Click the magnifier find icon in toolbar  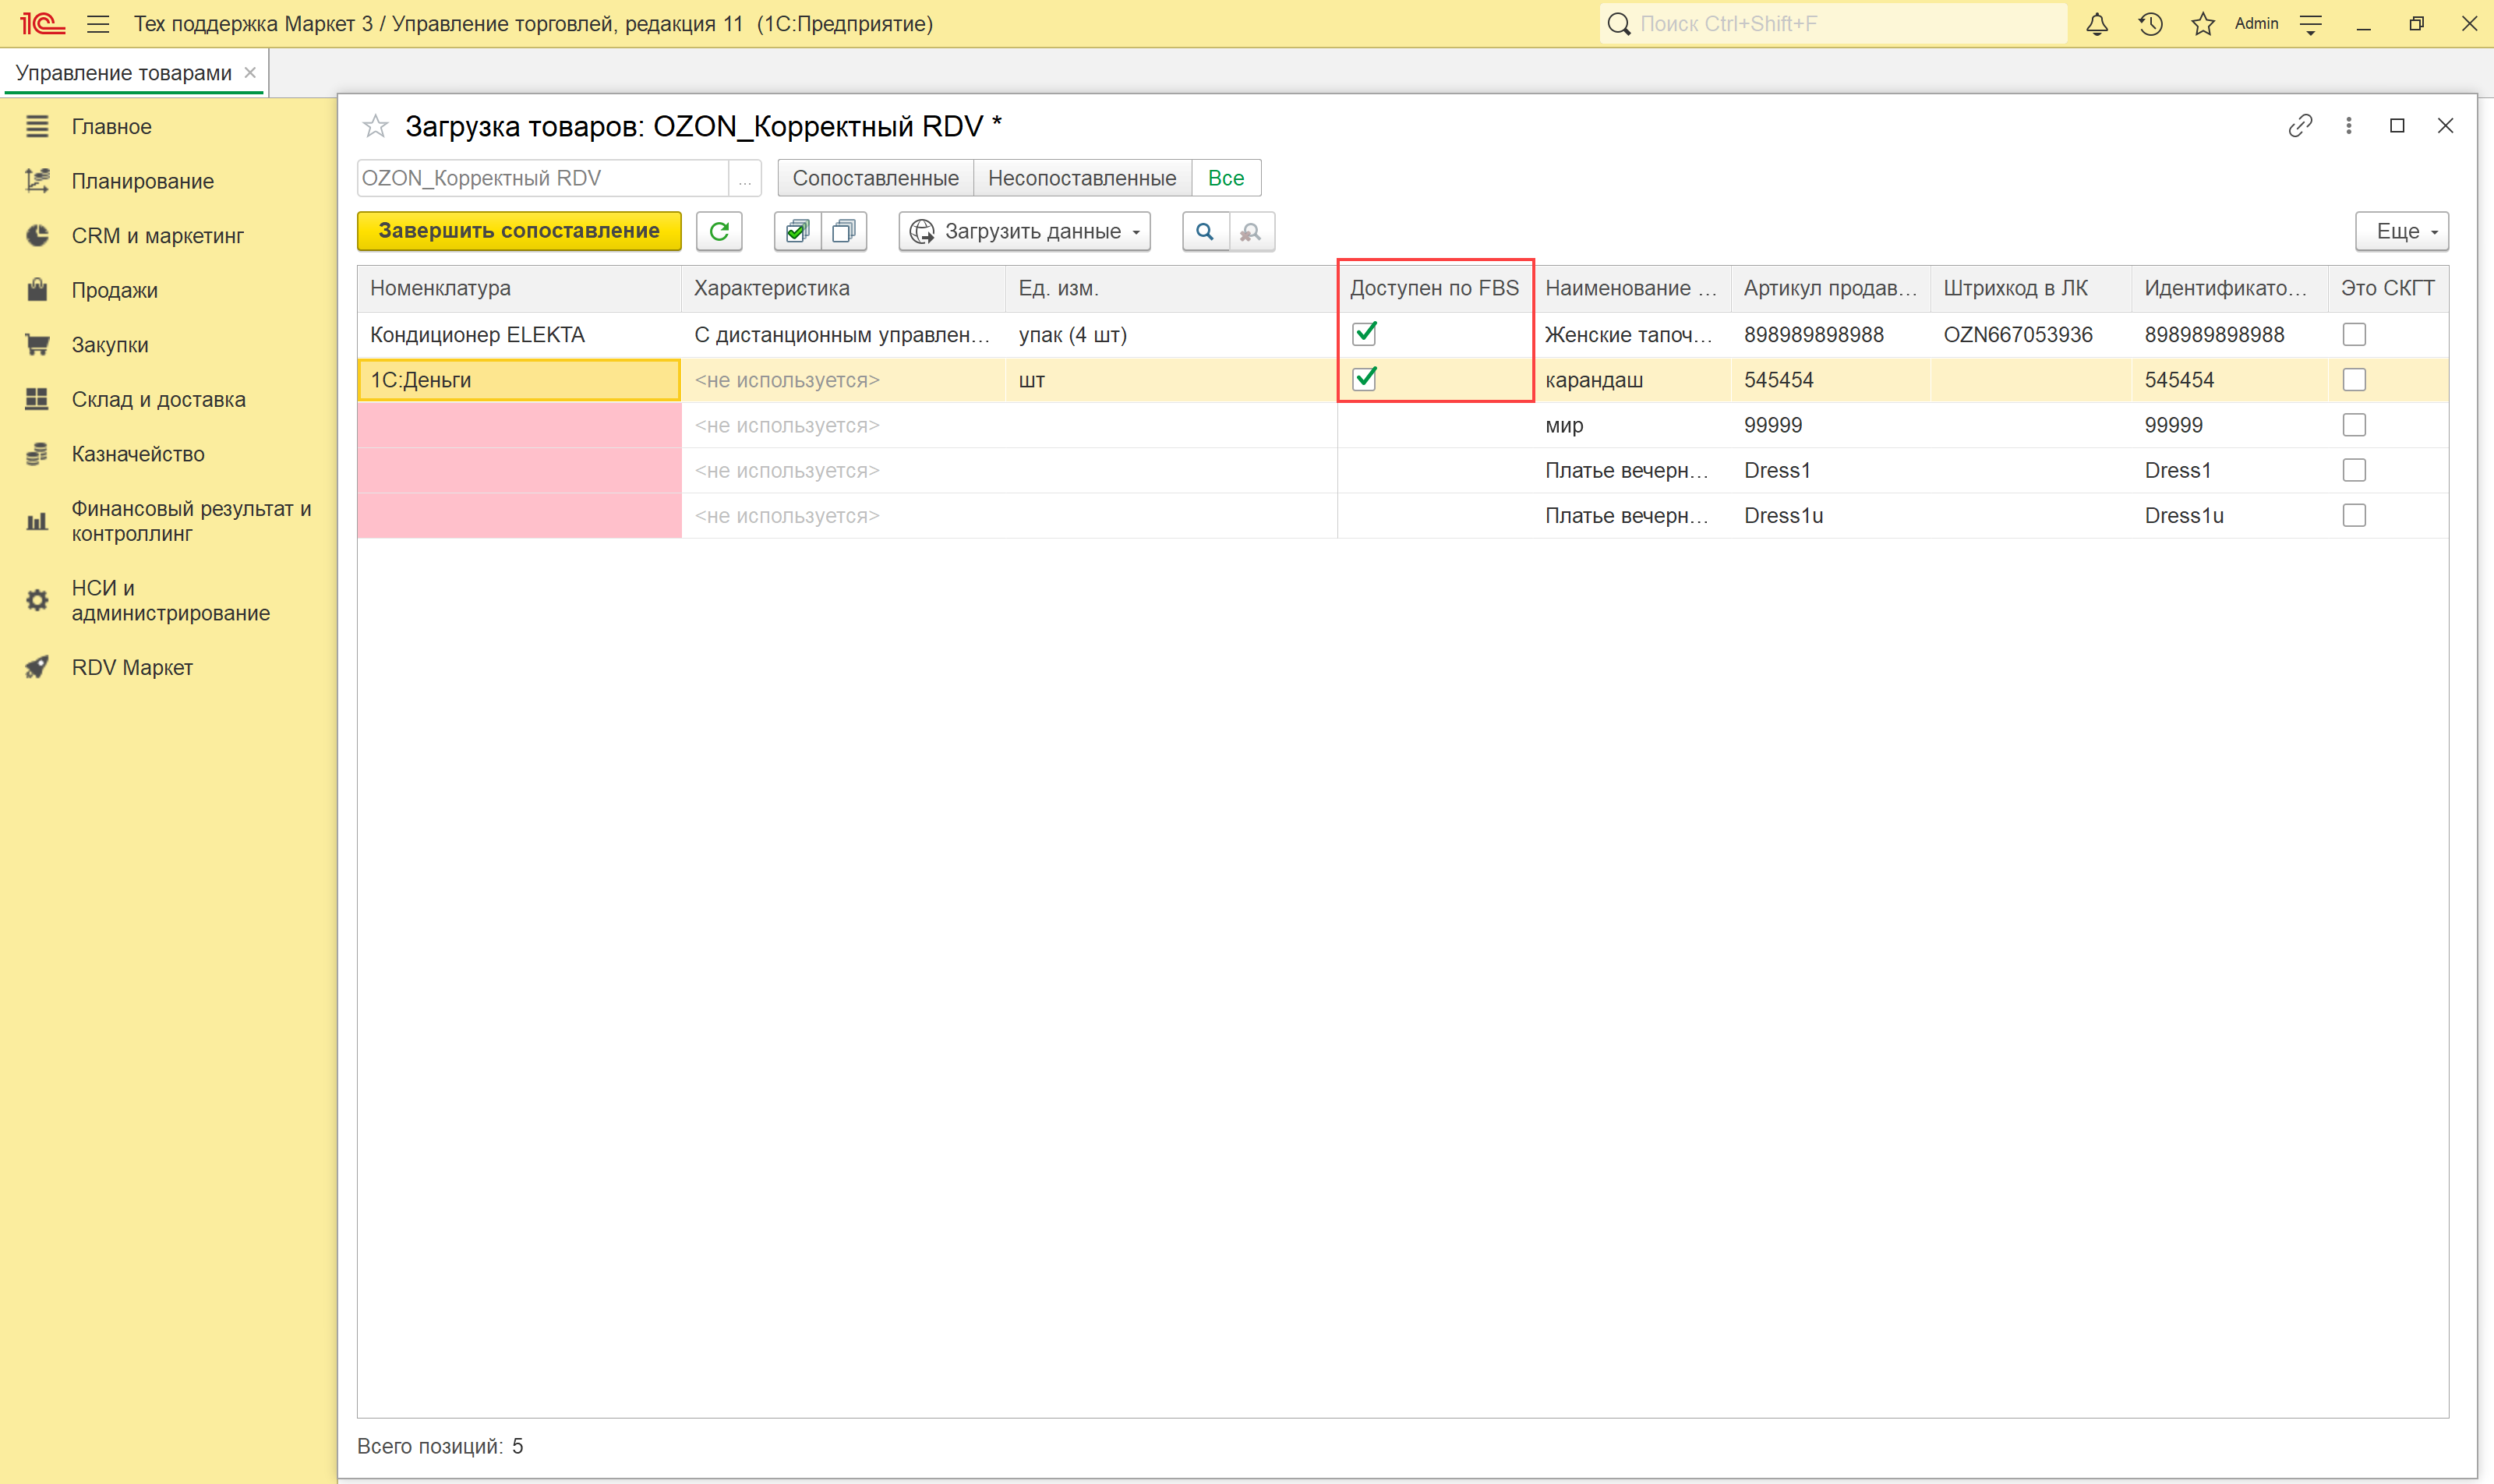pos(1205,231)
